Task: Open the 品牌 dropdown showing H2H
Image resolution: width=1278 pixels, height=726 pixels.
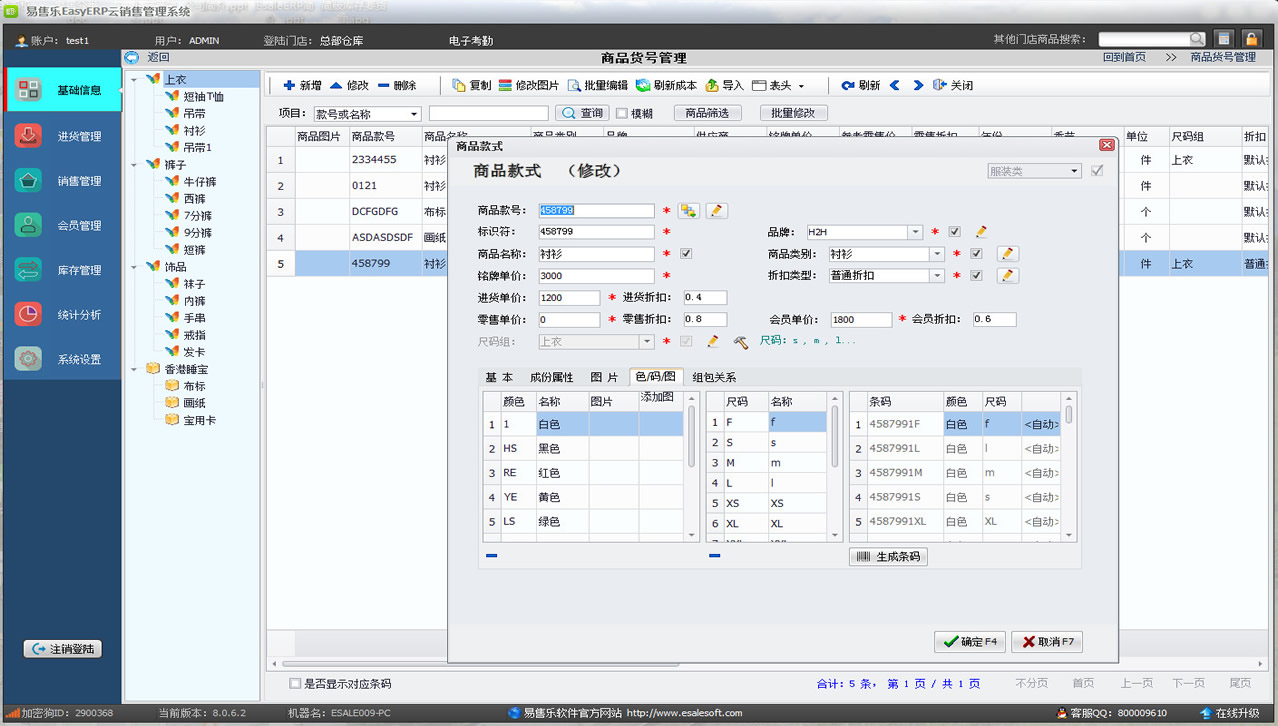Action: (x=915, y=232)
